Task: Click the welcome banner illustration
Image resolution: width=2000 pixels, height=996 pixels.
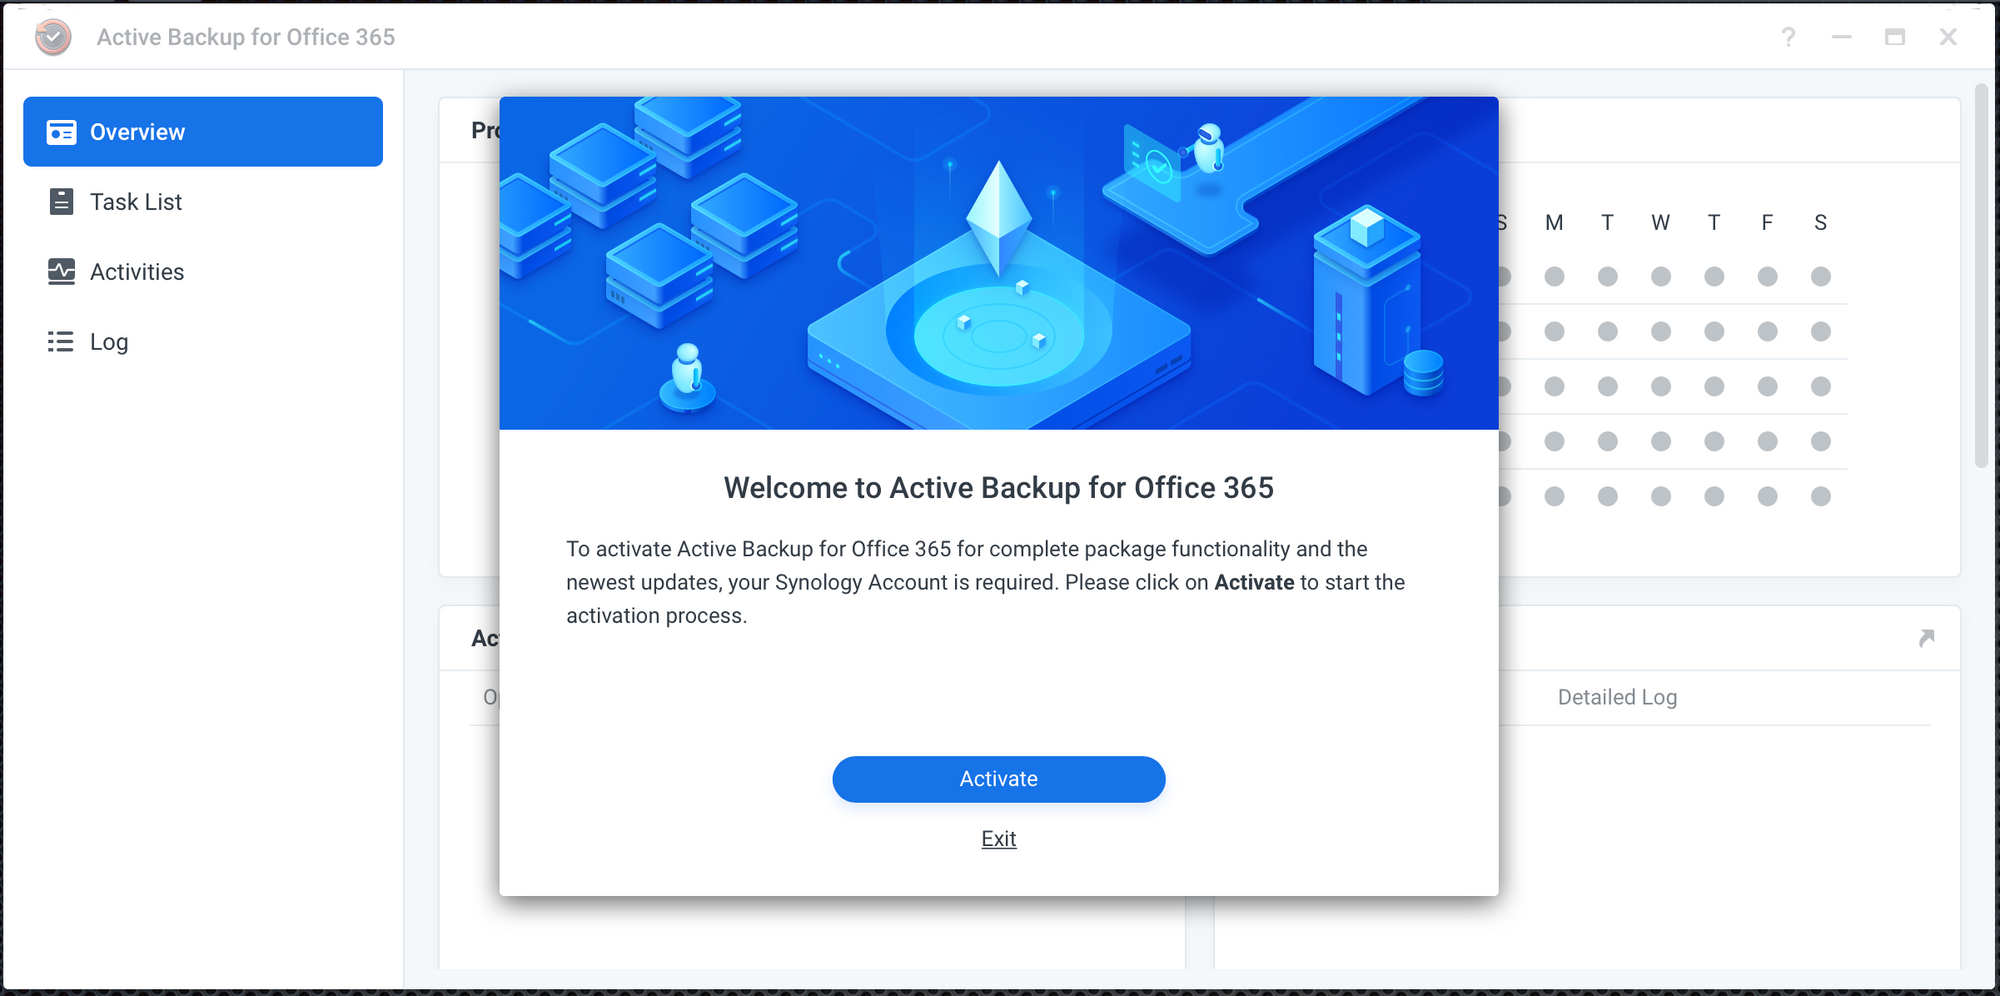Action: (999, 263)
